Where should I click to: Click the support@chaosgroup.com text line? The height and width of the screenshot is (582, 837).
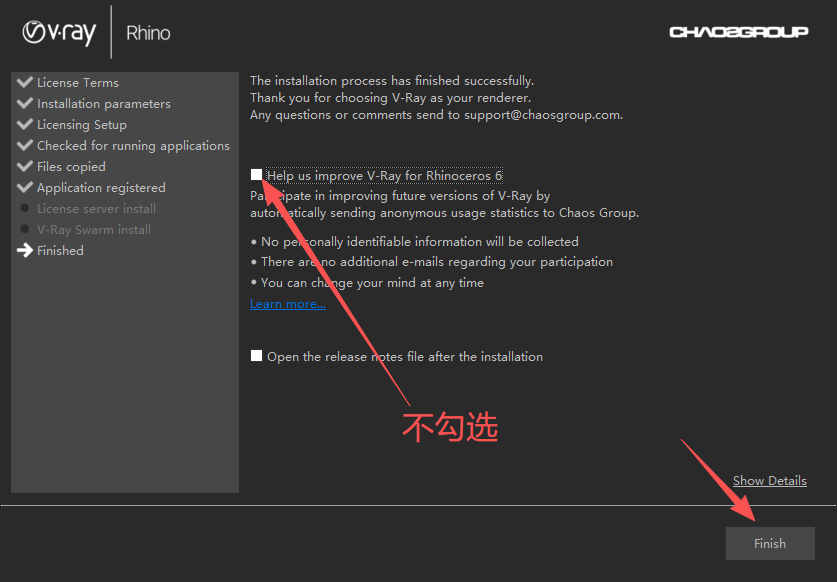[x=436, y=115]
